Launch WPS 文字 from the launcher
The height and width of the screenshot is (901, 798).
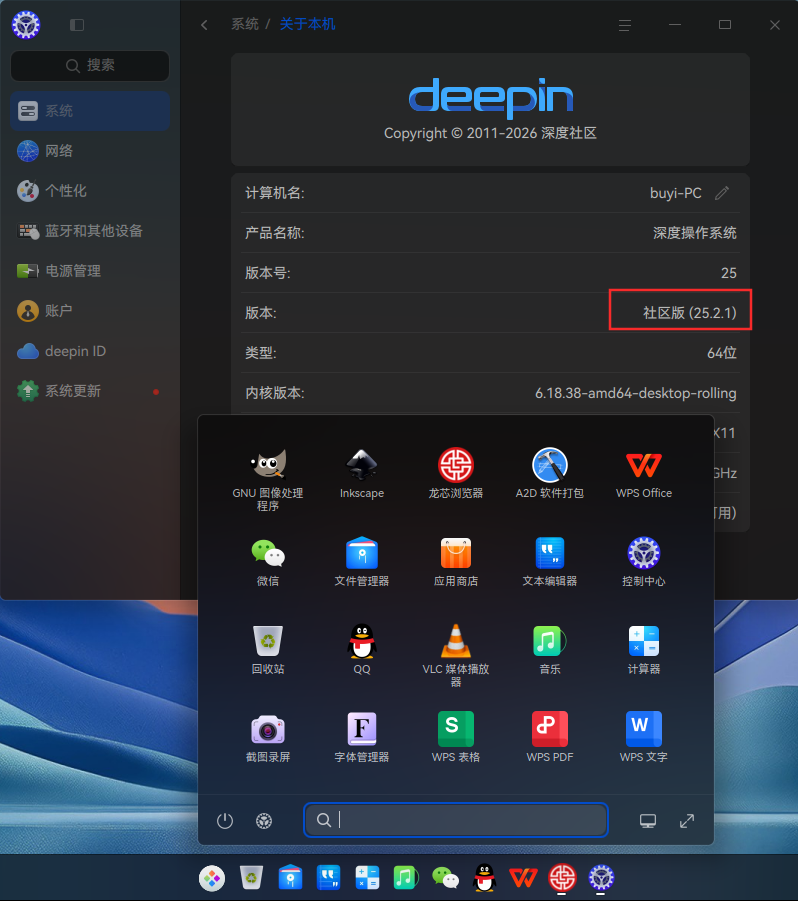click(x=643, y=738)
